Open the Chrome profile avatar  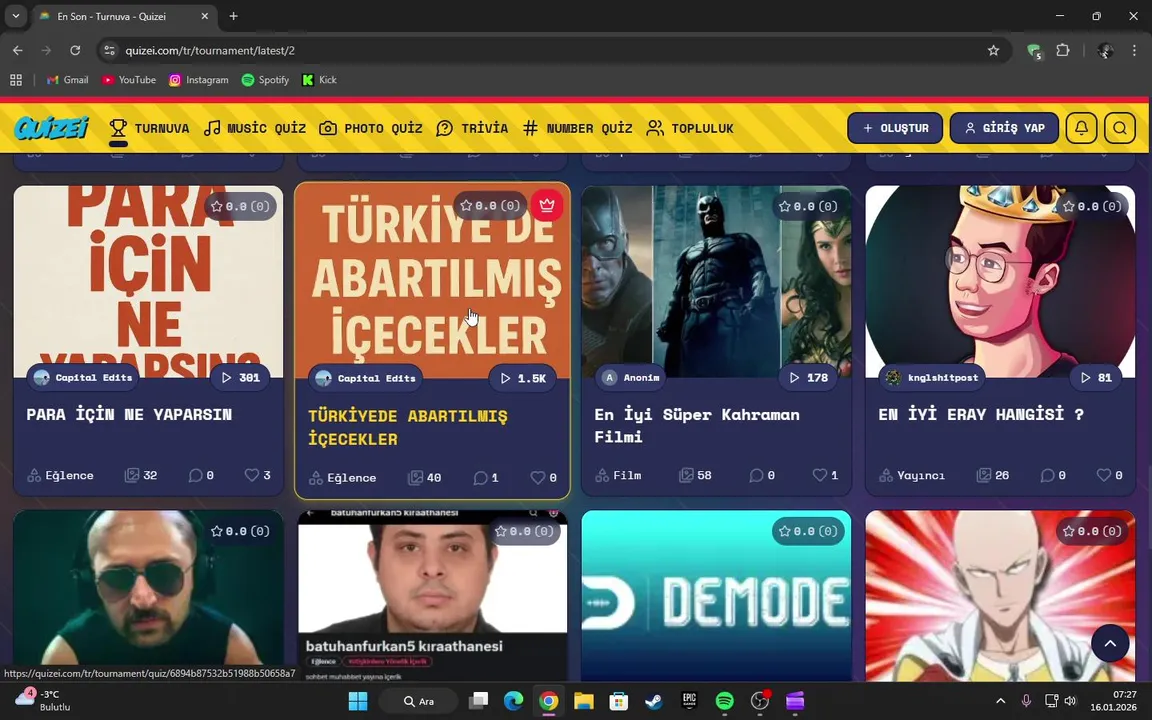(1105, 51)
